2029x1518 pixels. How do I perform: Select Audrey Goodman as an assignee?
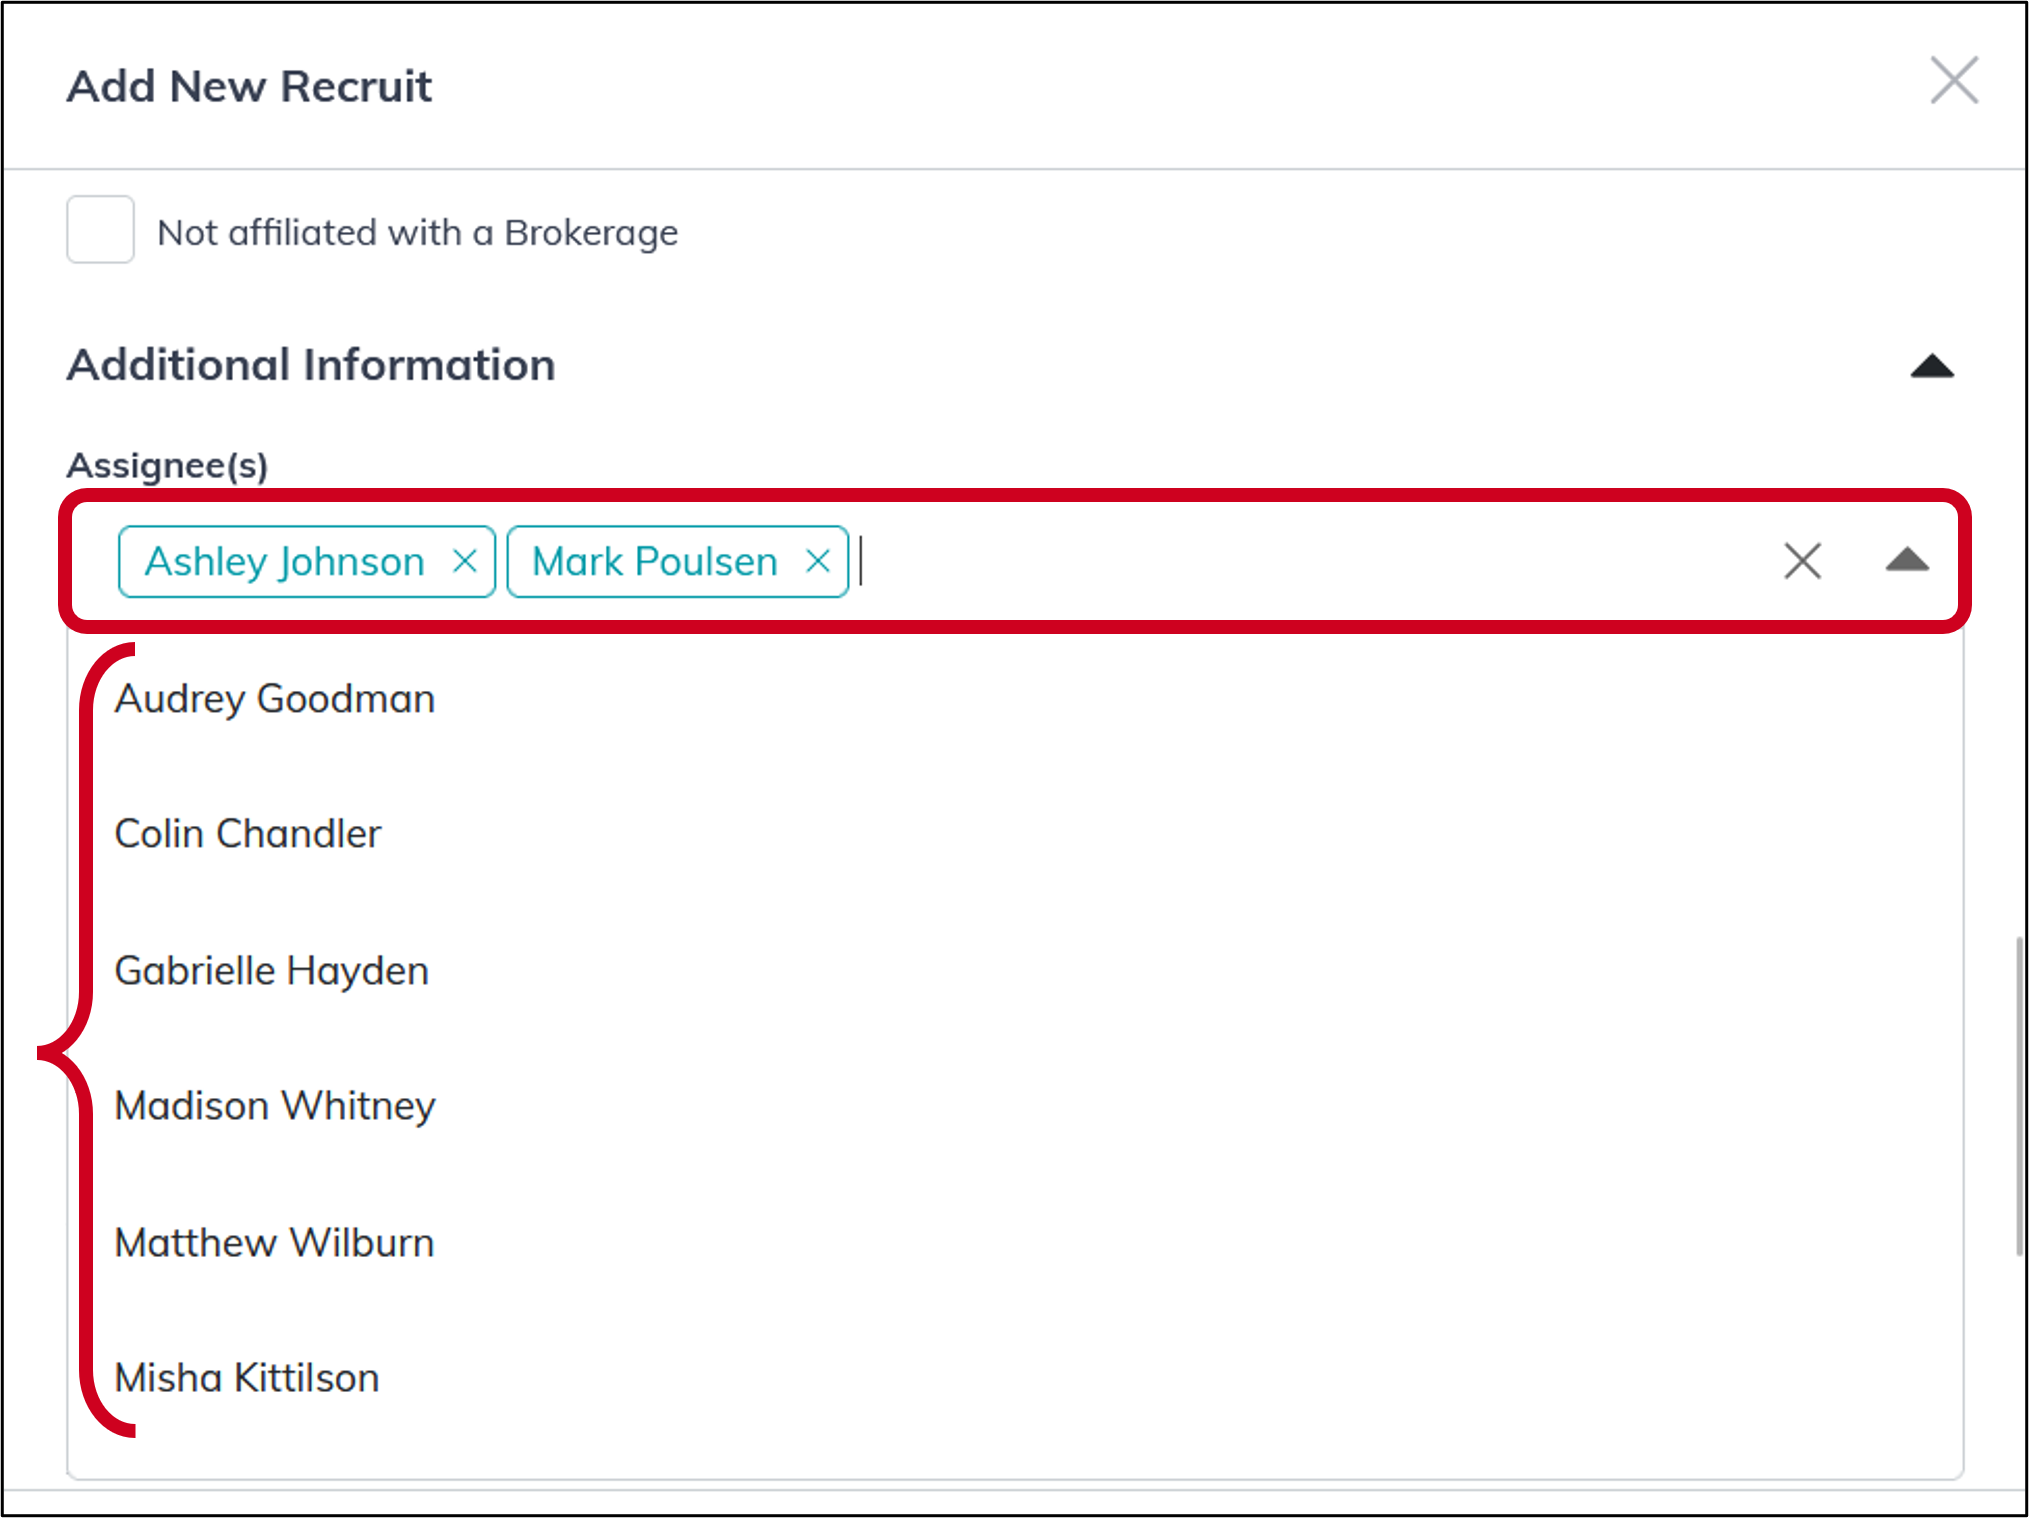275,698
